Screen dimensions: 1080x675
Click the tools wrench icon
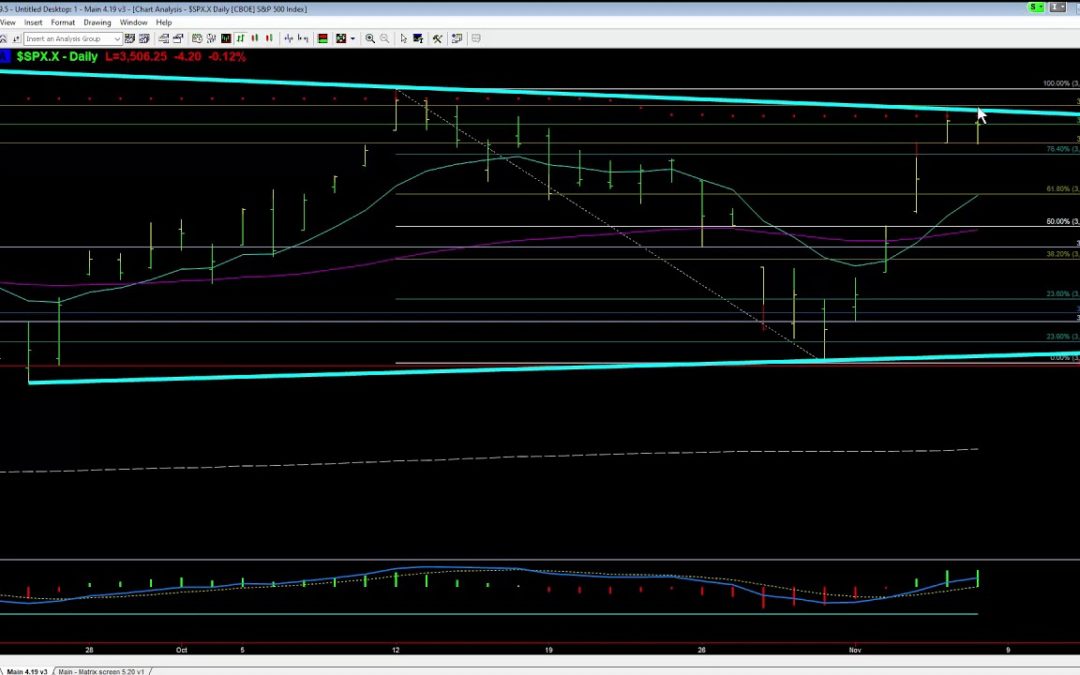(x=437, y=39)
